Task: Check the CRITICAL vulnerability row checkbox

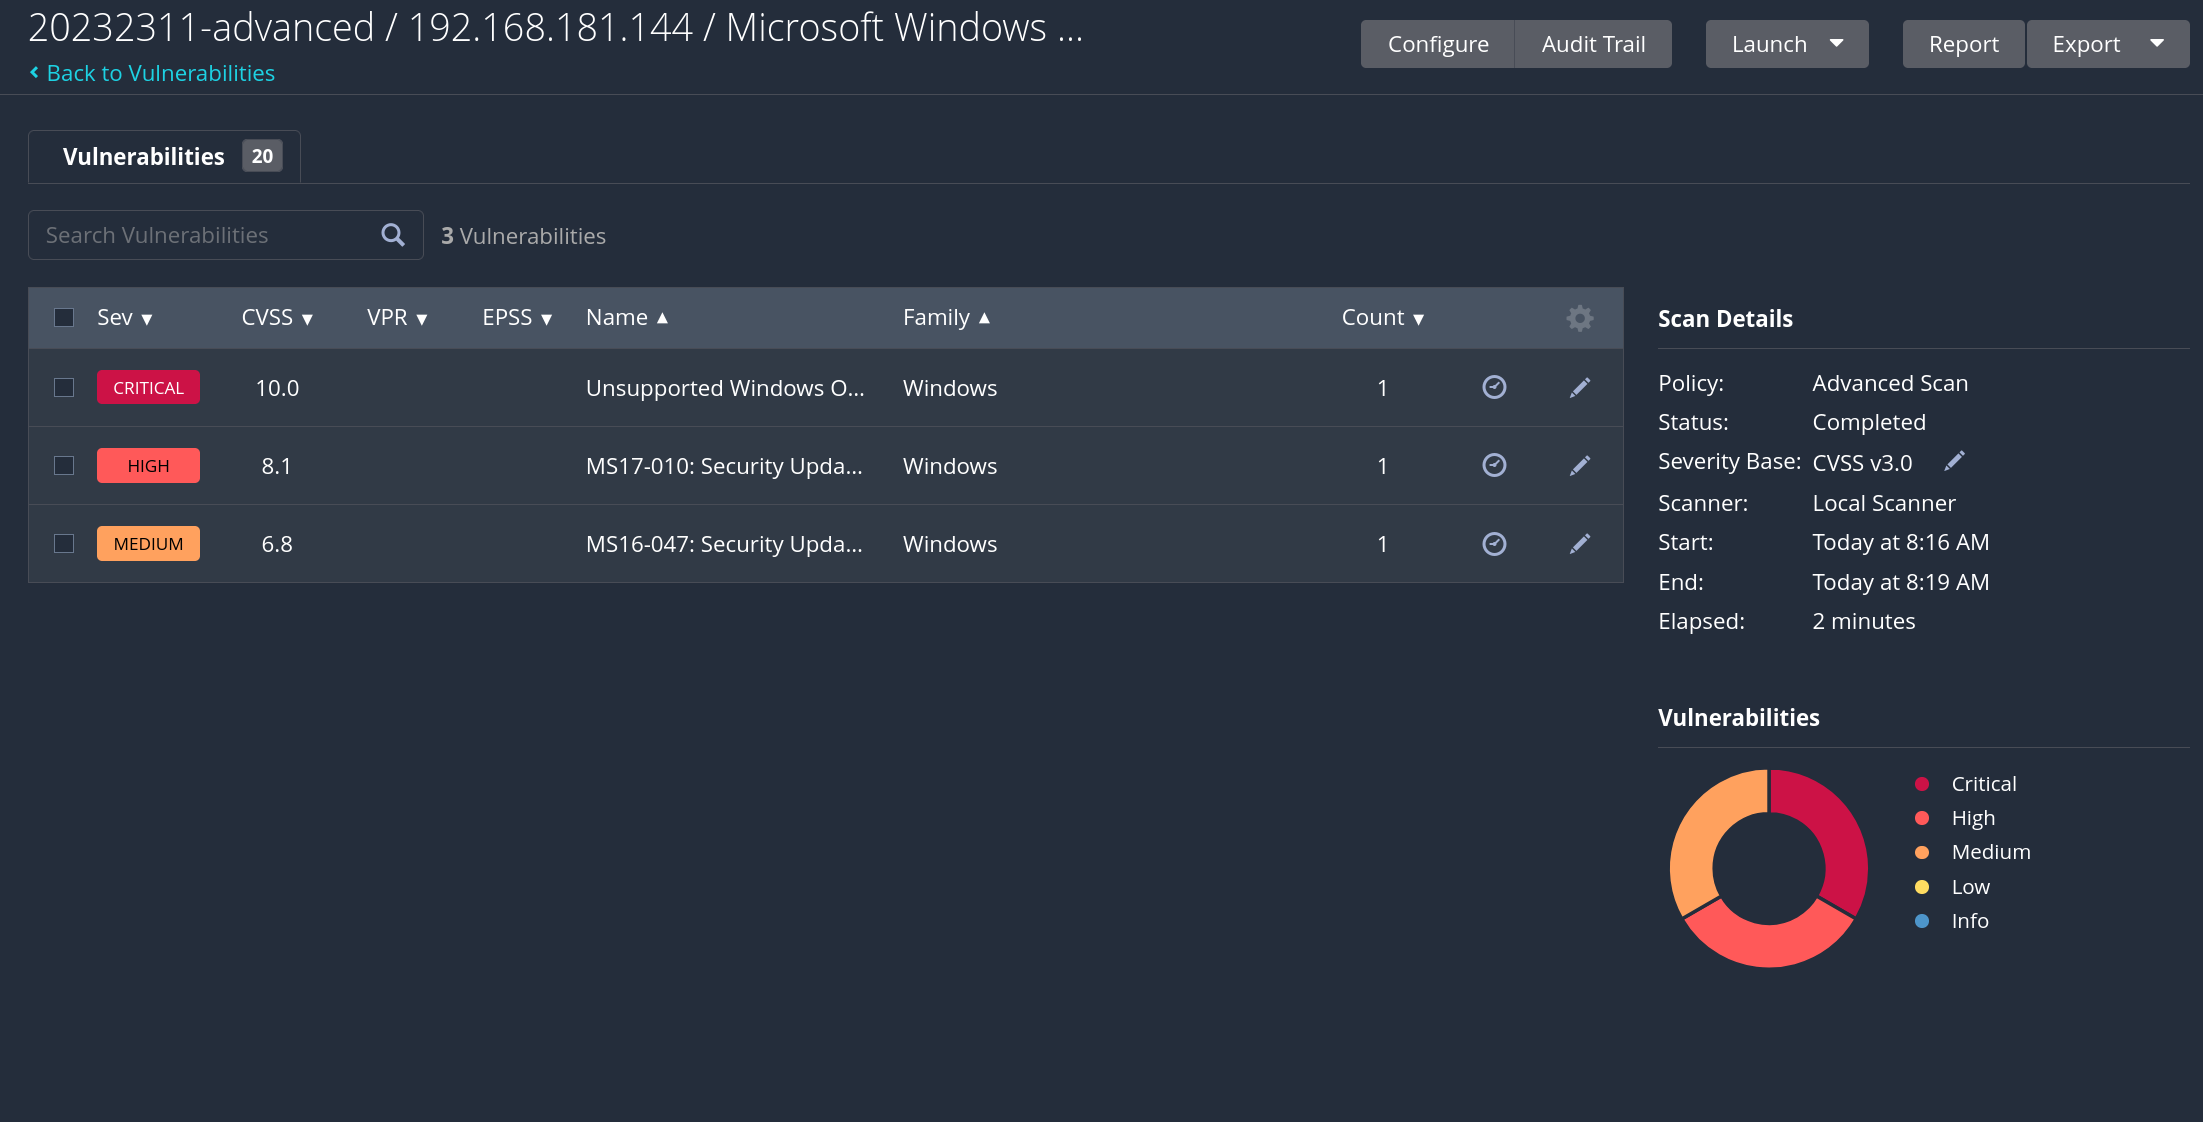Action: (x=64, y=387)
